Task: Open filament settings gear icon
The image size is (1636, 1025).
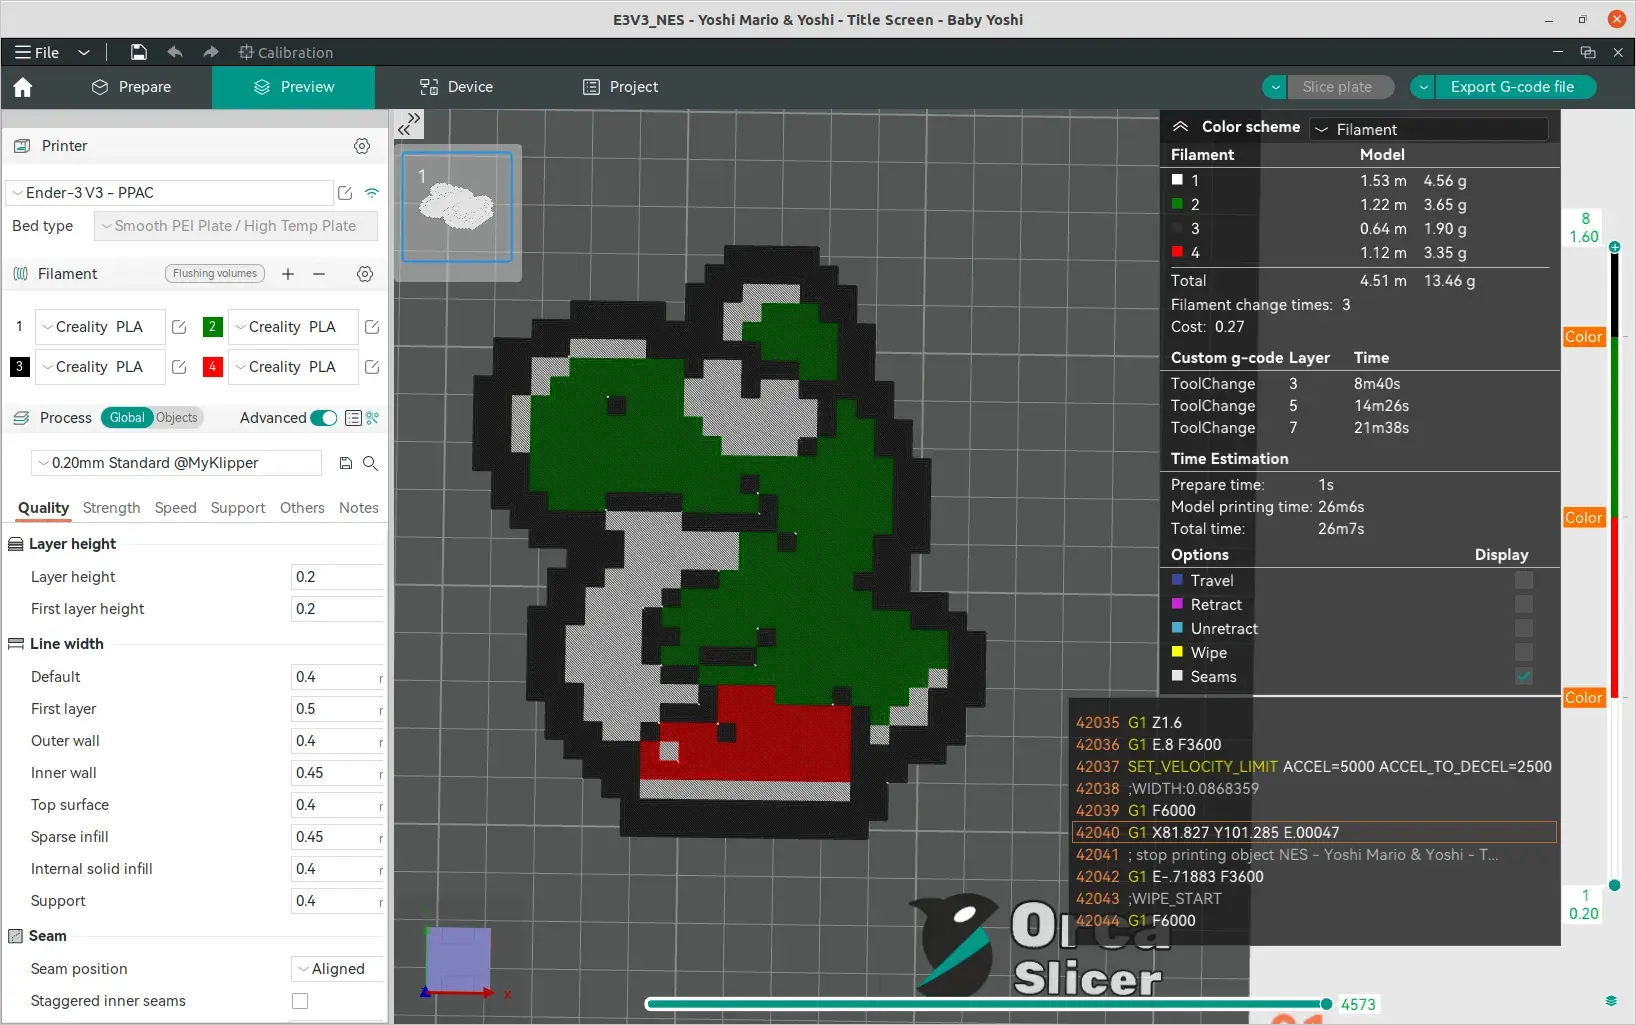Action: pos(365,274)
